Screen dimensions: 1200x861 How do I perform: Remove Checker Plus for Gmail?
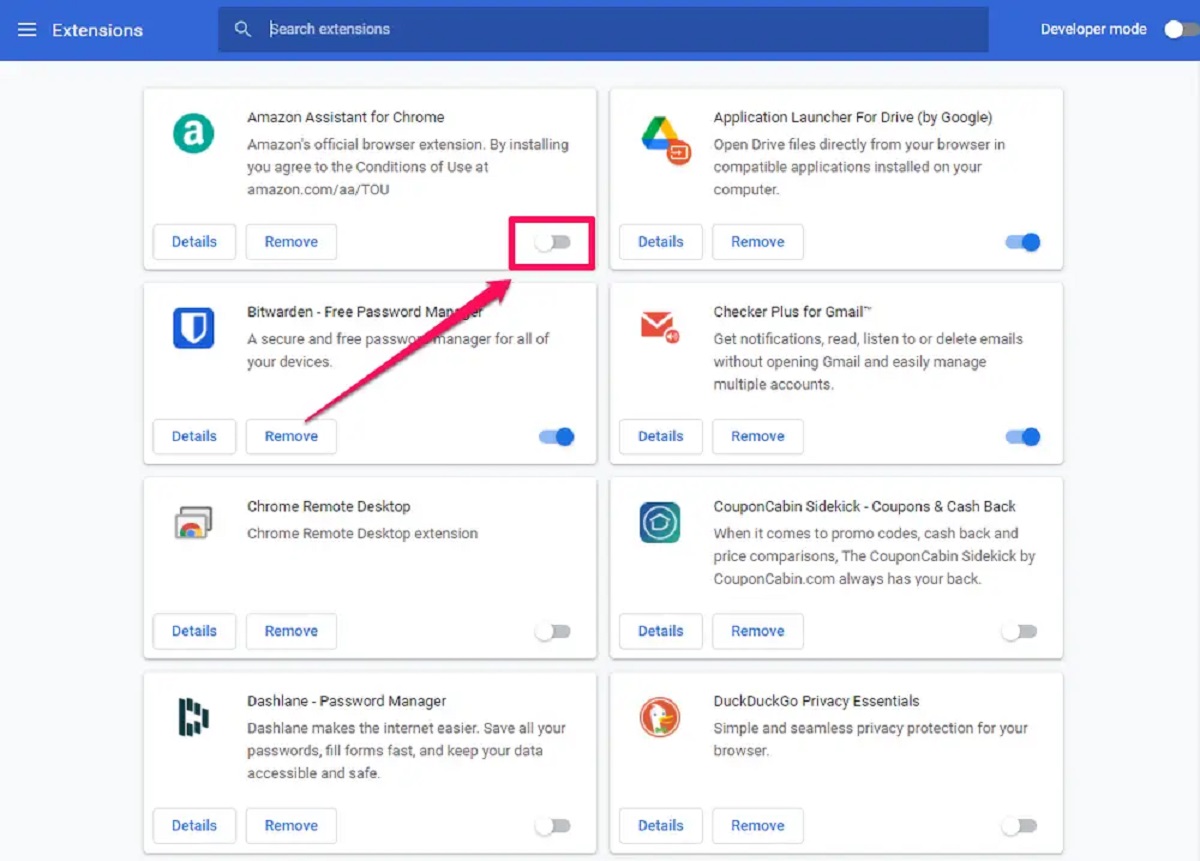(758, 437)
